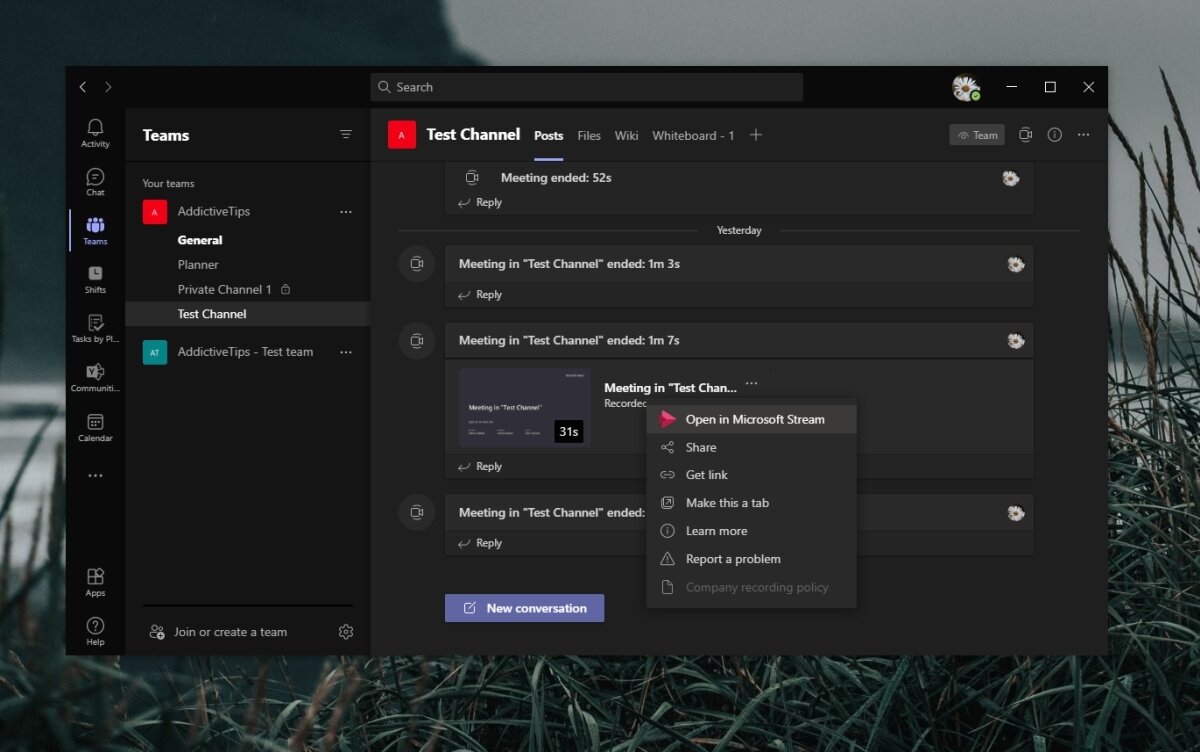Play the 31s meeting recording thumbnail
Viewport: 1200px width, 752px height.
pos(524,407)
